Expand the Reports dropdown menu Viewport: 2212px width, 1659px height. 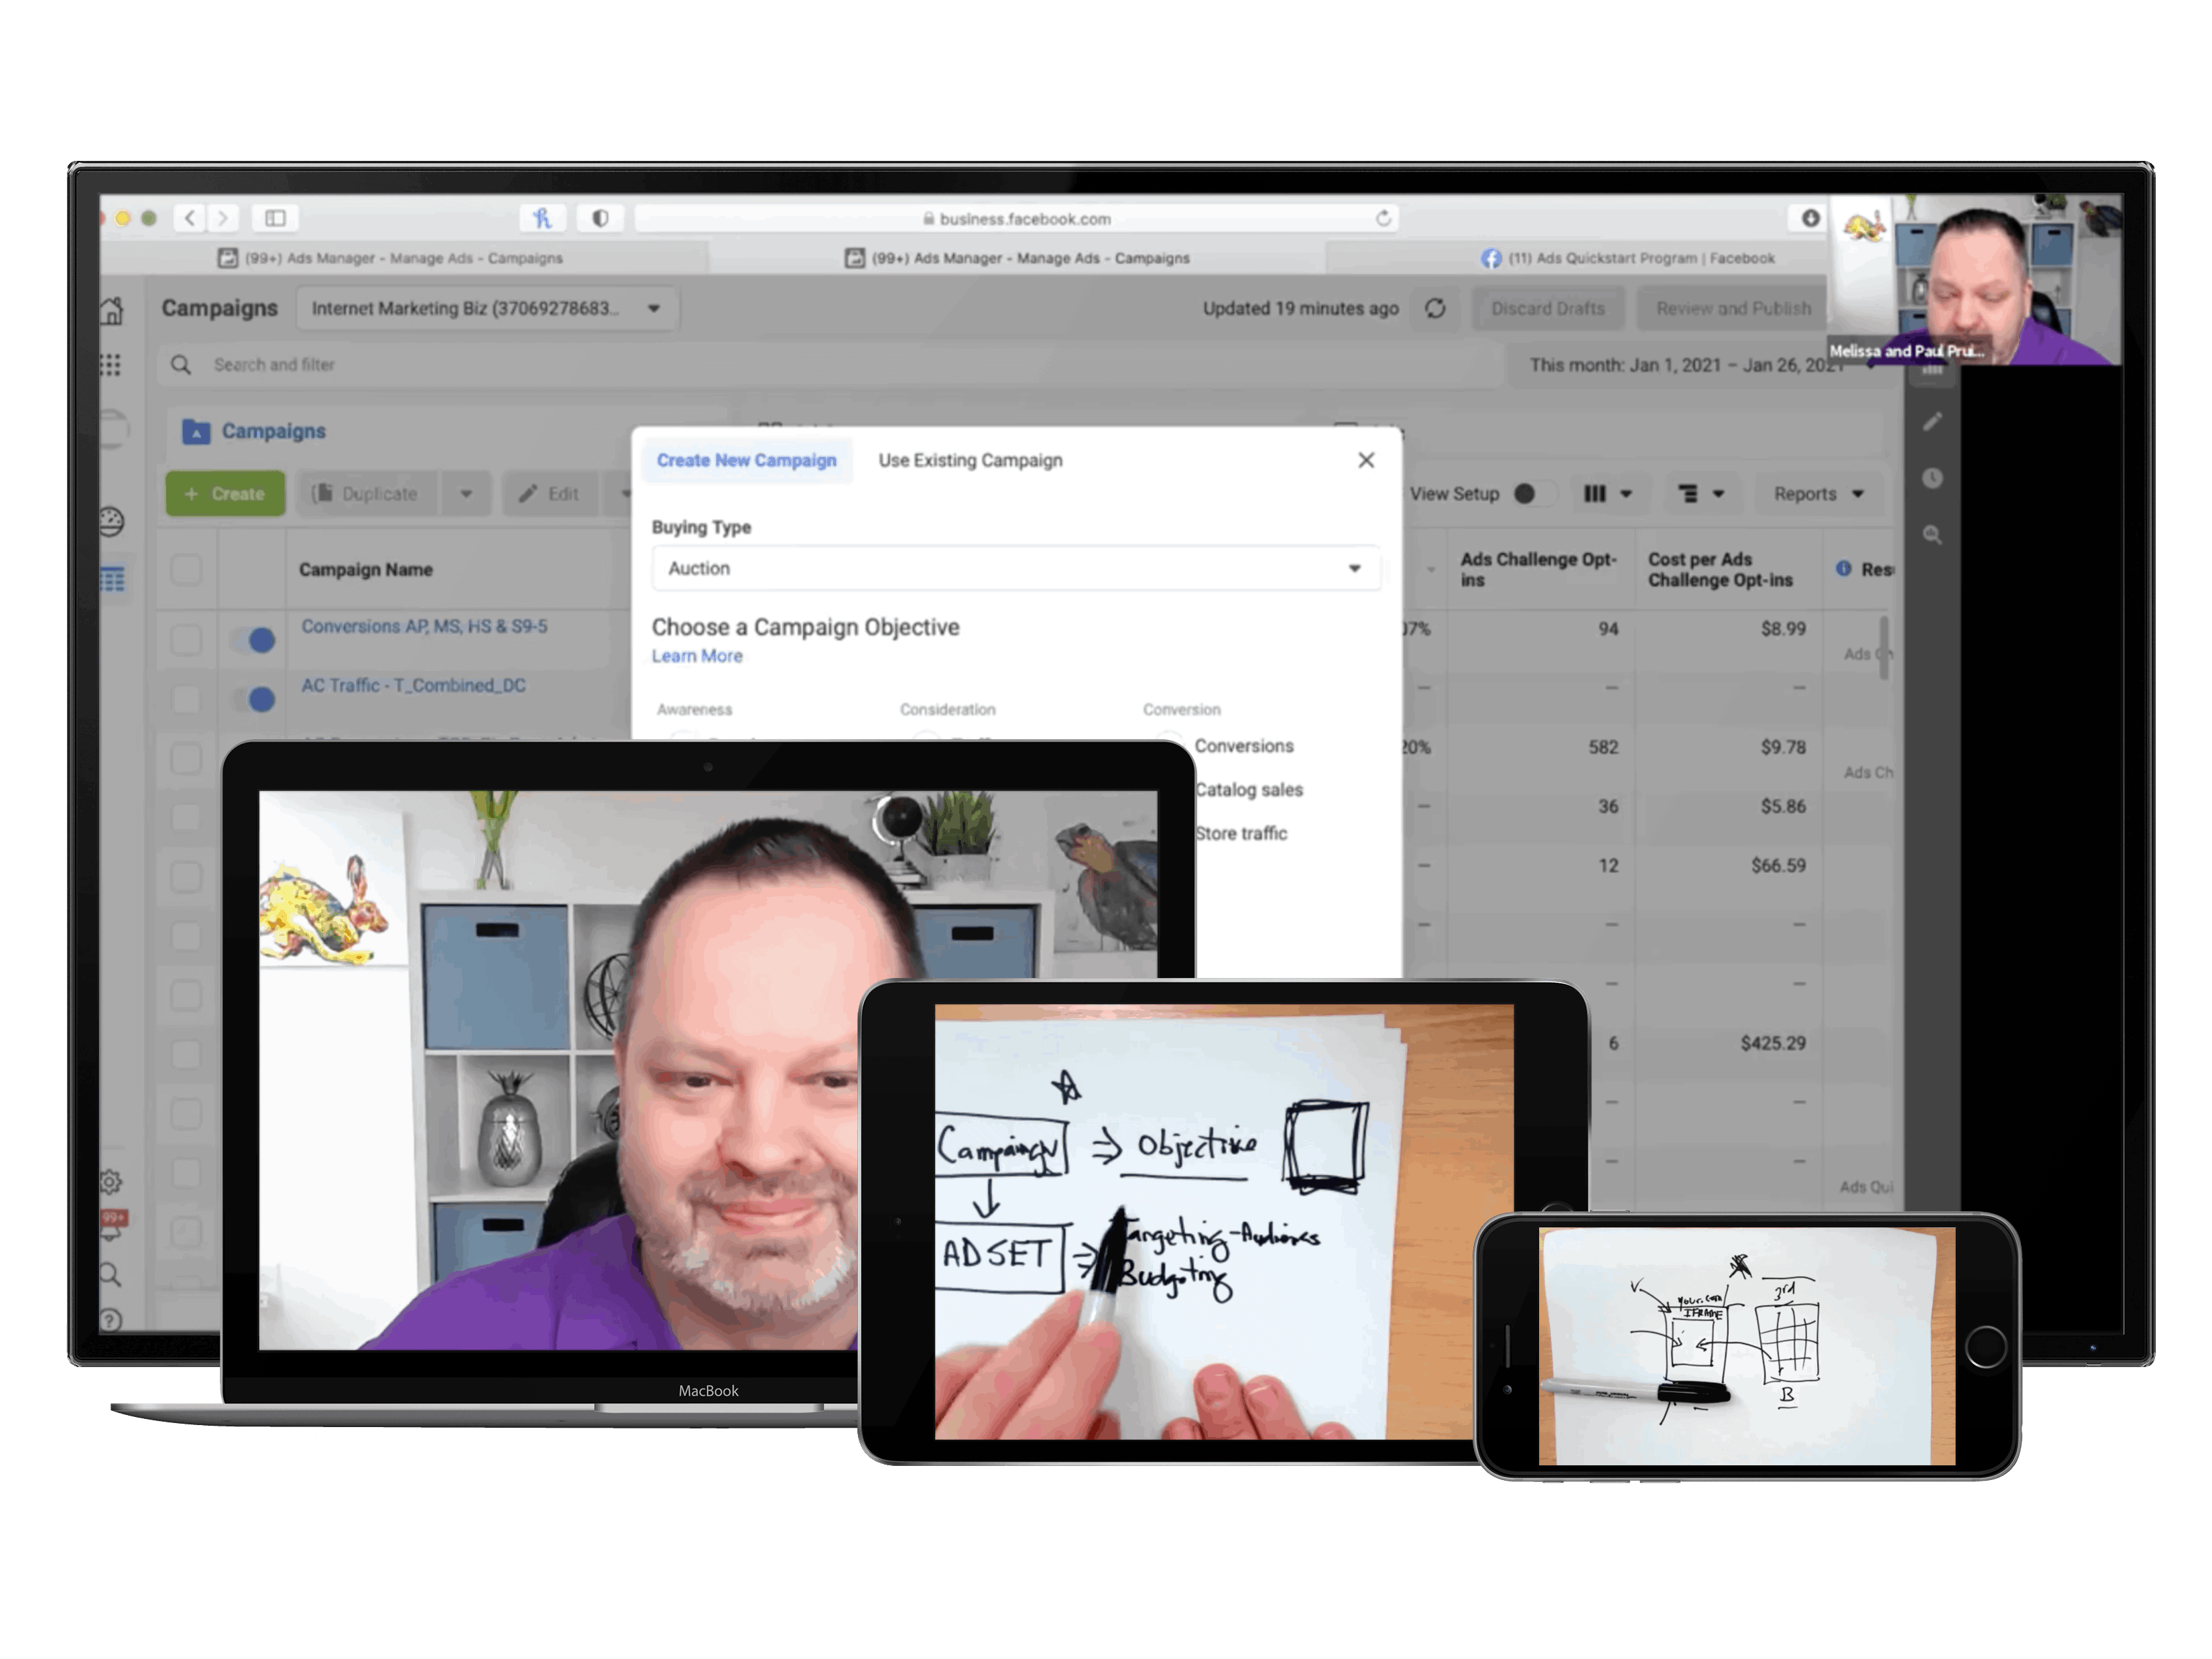(x=1819, y=495)
